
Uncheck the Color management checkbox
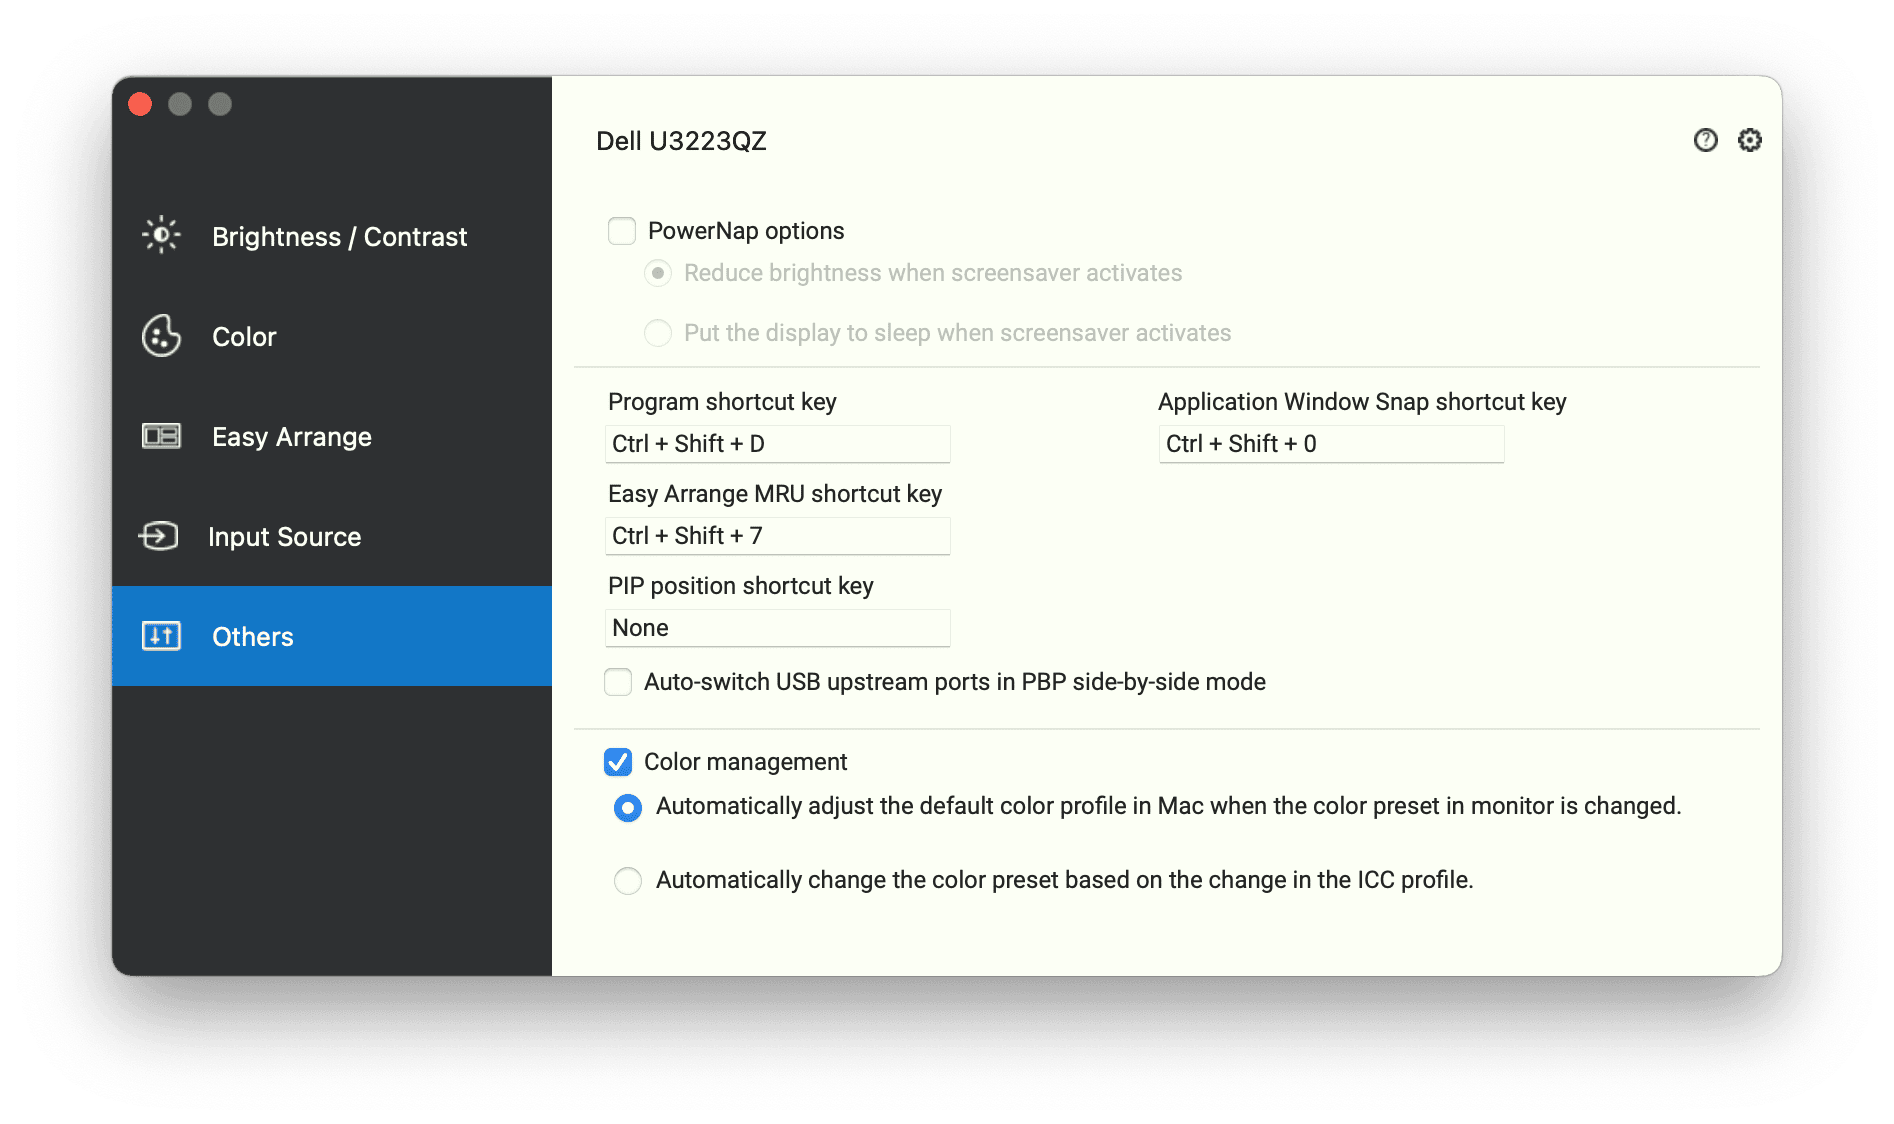[x=618, y=762]
